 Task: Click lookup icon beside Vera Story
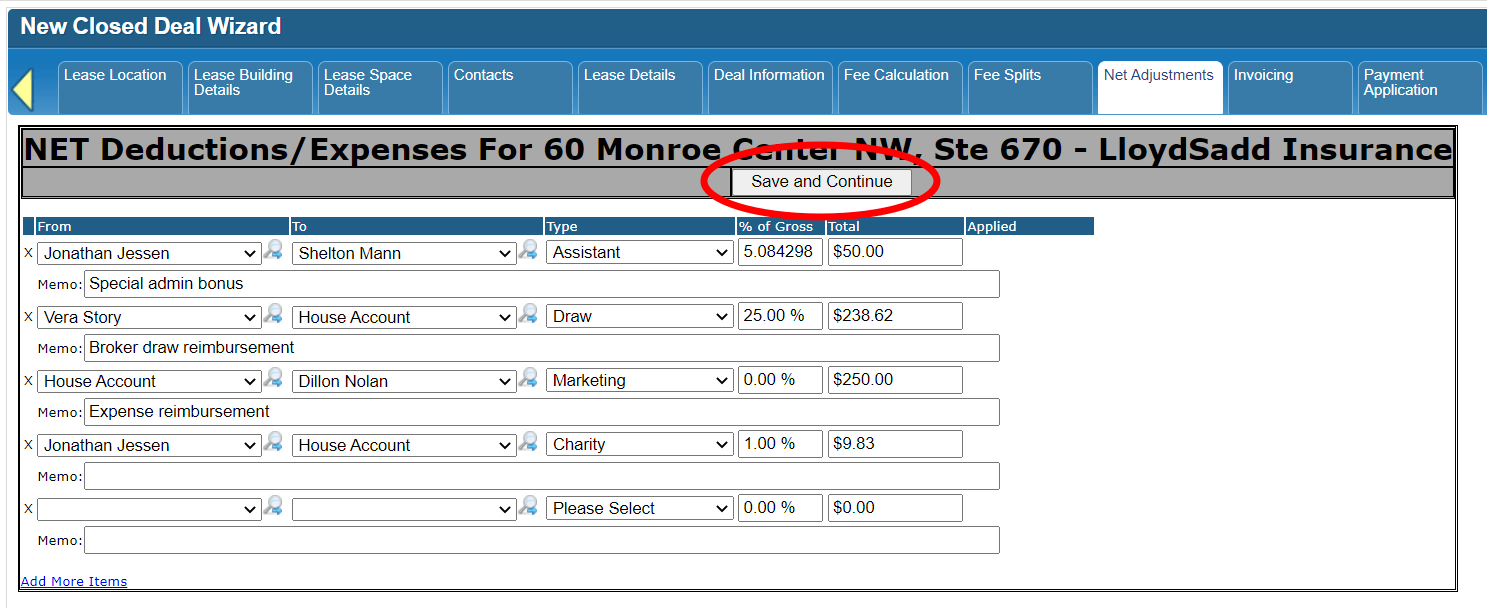click(x=273, y=315)
